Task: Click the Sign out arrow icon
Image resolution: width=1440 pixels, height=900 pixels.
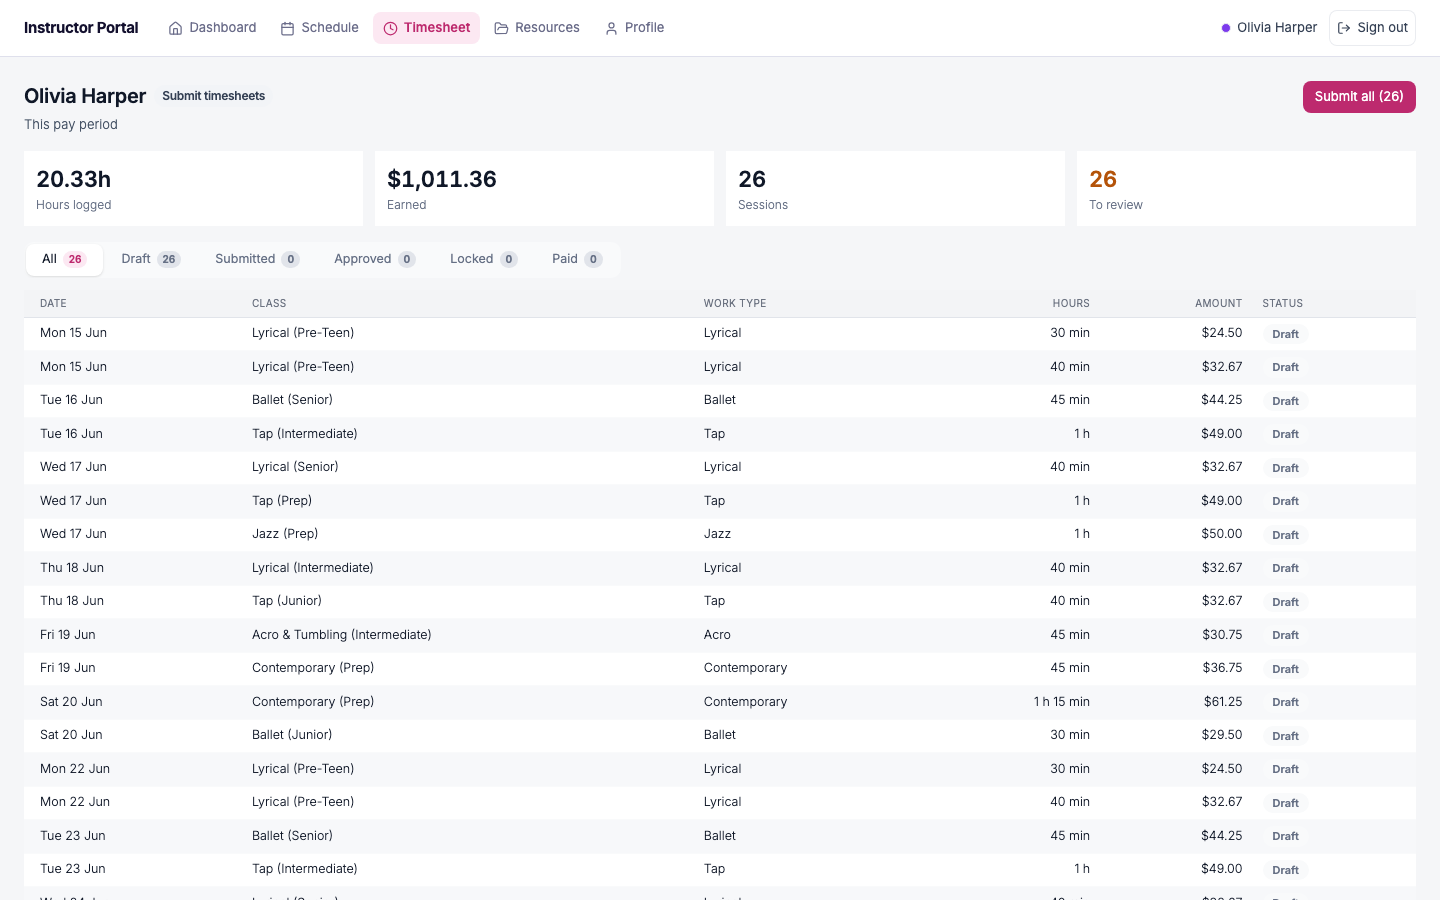Action: coord(1344,28)
